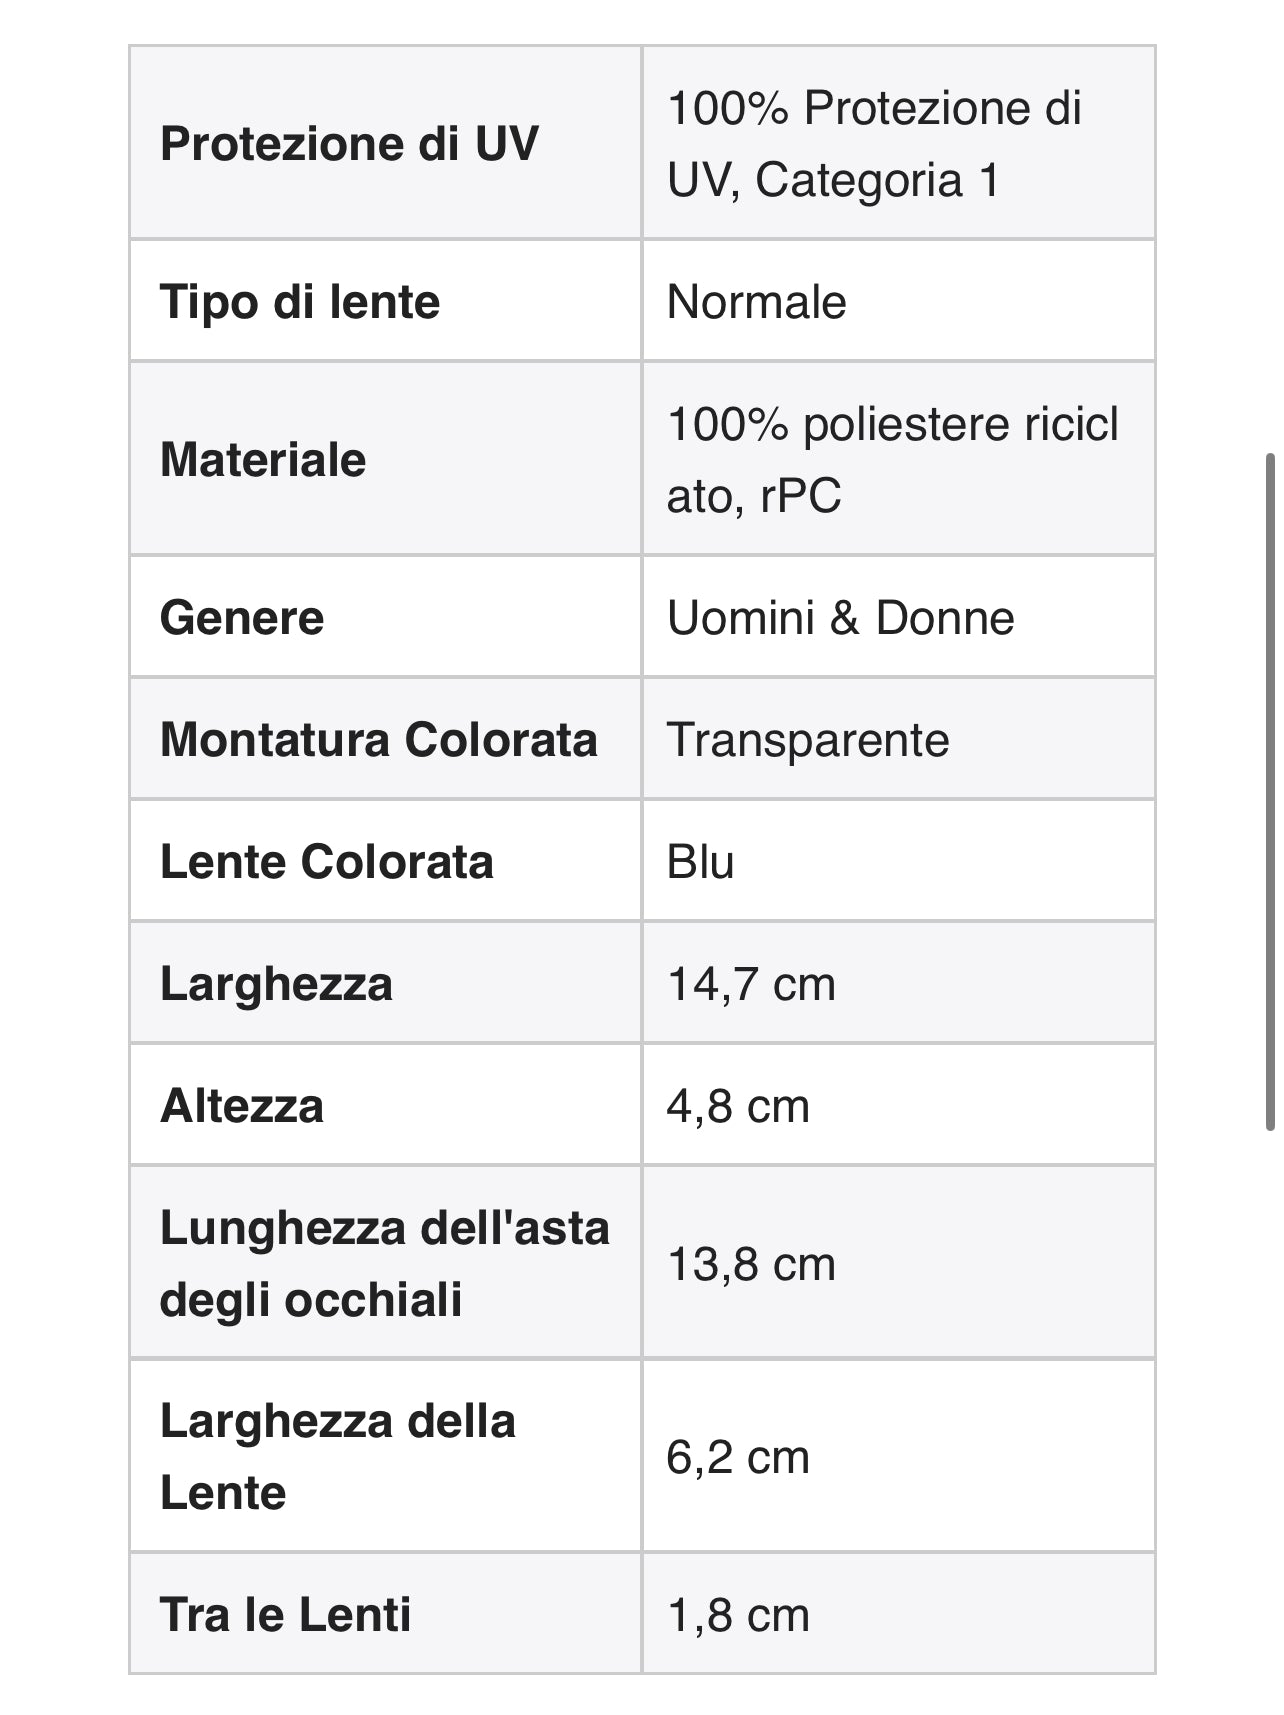
Task: Select the 'Lente Colorata' label
Action: (327, 862)
